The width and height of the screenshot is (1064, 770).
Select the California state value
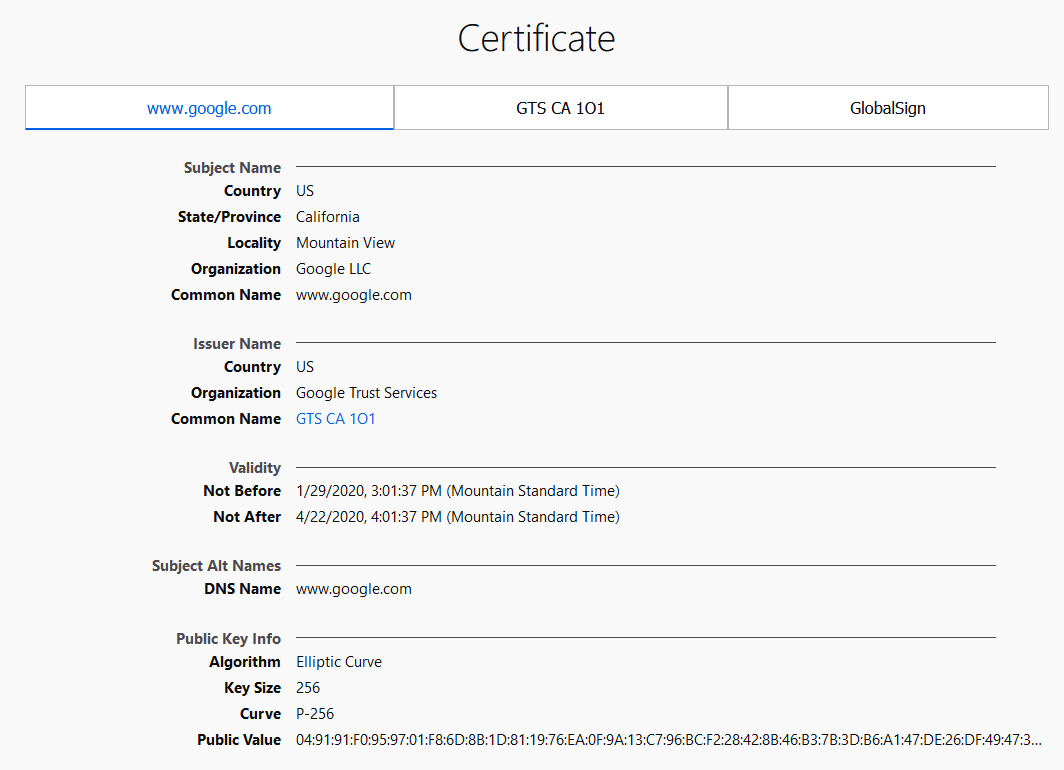[x=328, y=217]
